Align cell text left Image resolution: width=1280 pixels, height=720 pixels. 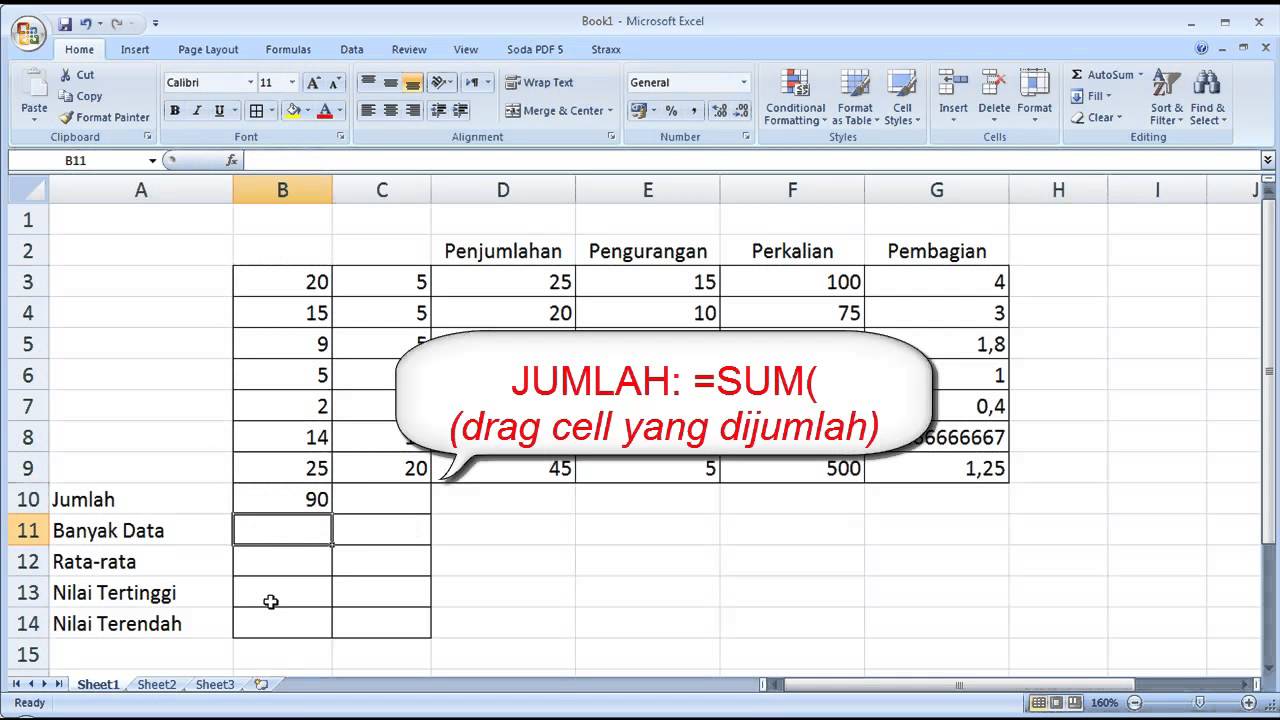[x=368, y=111]
